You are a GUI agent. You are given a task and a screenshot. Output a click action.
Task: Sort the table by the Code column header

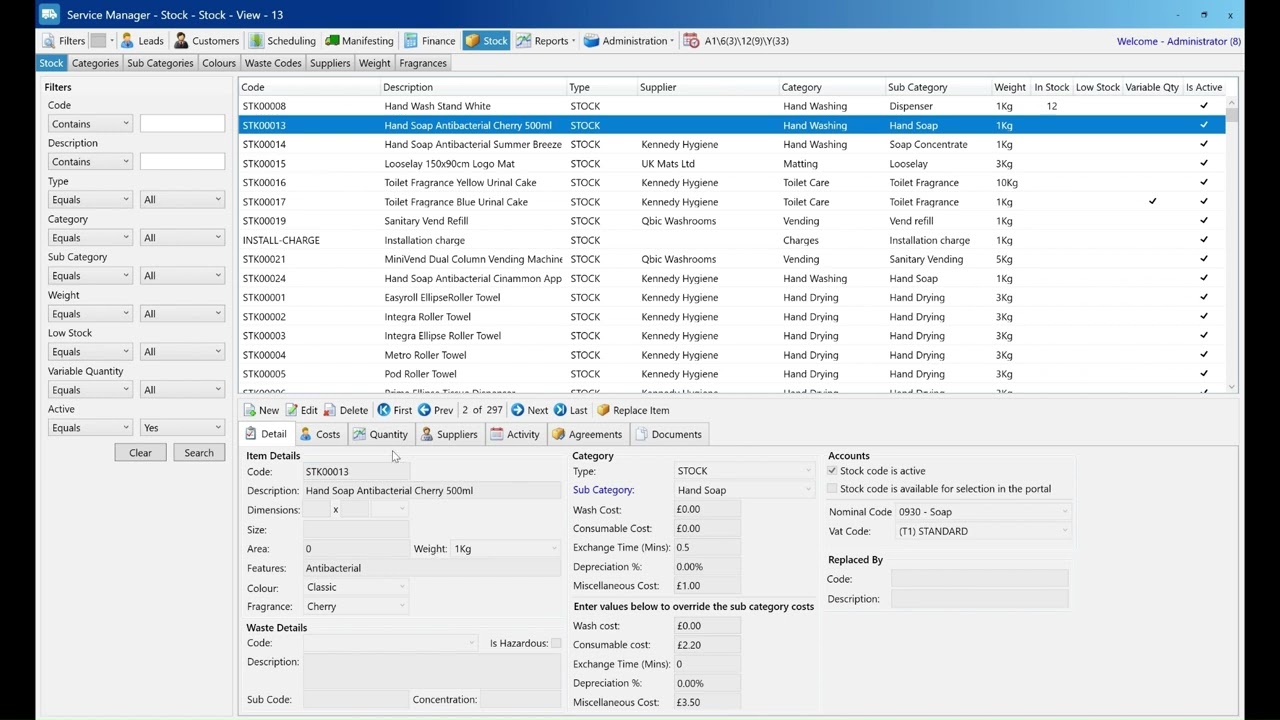309,87
